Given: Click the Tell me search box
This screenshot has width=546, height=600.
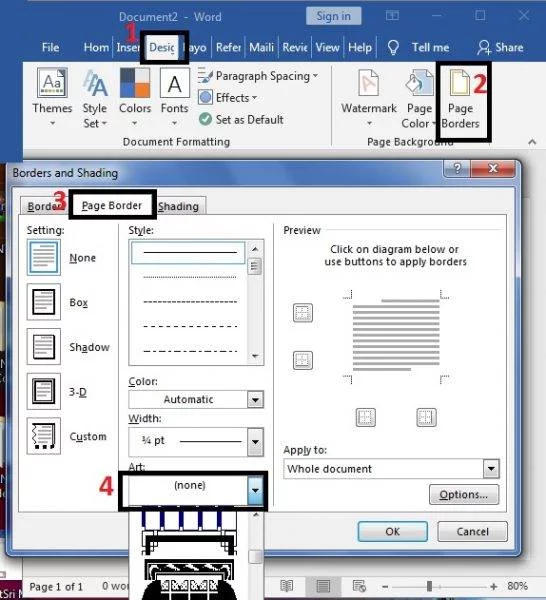Looking at the screenshot, I should point(430,47).
